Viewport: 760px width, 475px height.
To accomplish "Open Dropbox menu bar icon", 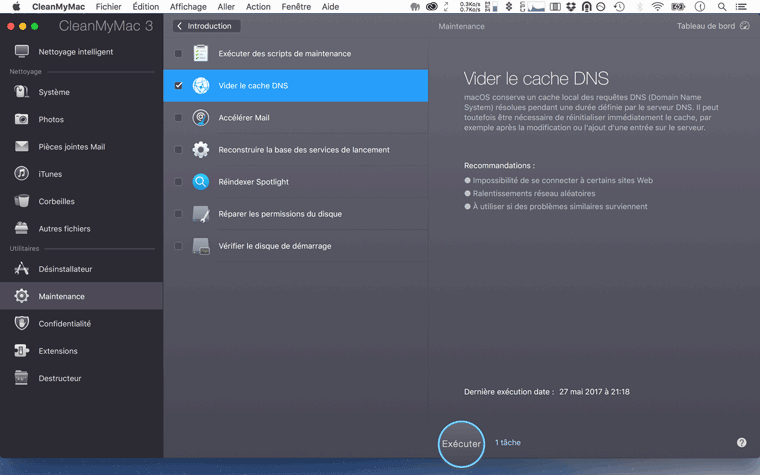I will tap(571, 7).
